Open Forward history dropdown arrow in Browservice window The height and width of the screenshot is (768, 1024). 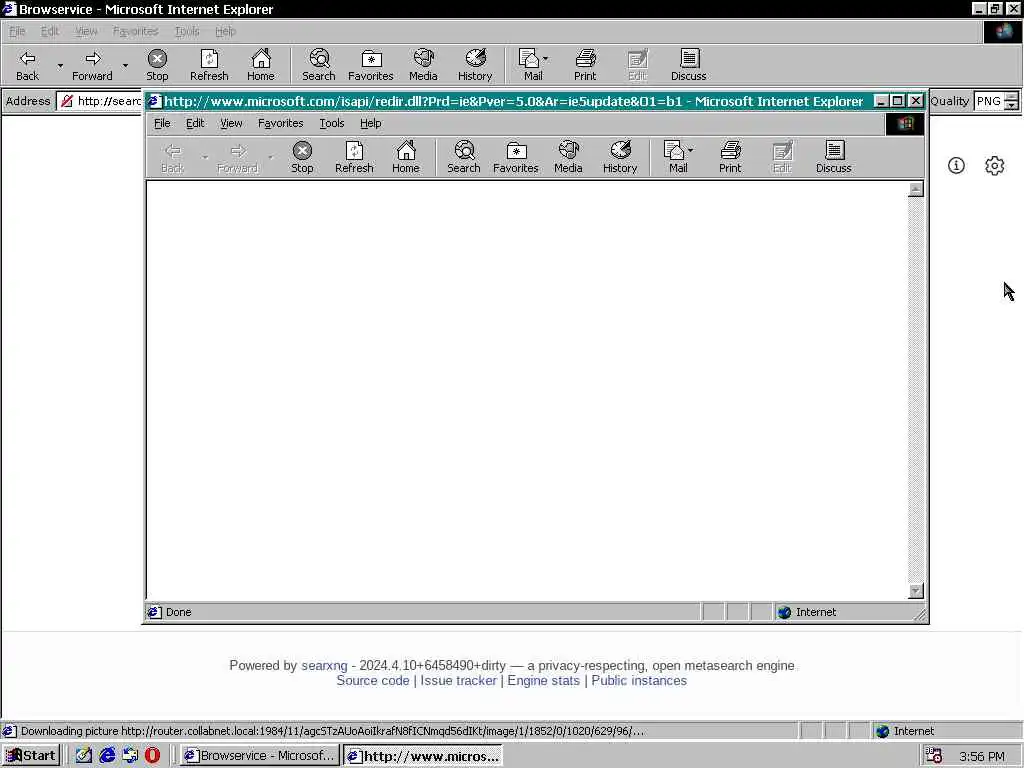[125, 65]
